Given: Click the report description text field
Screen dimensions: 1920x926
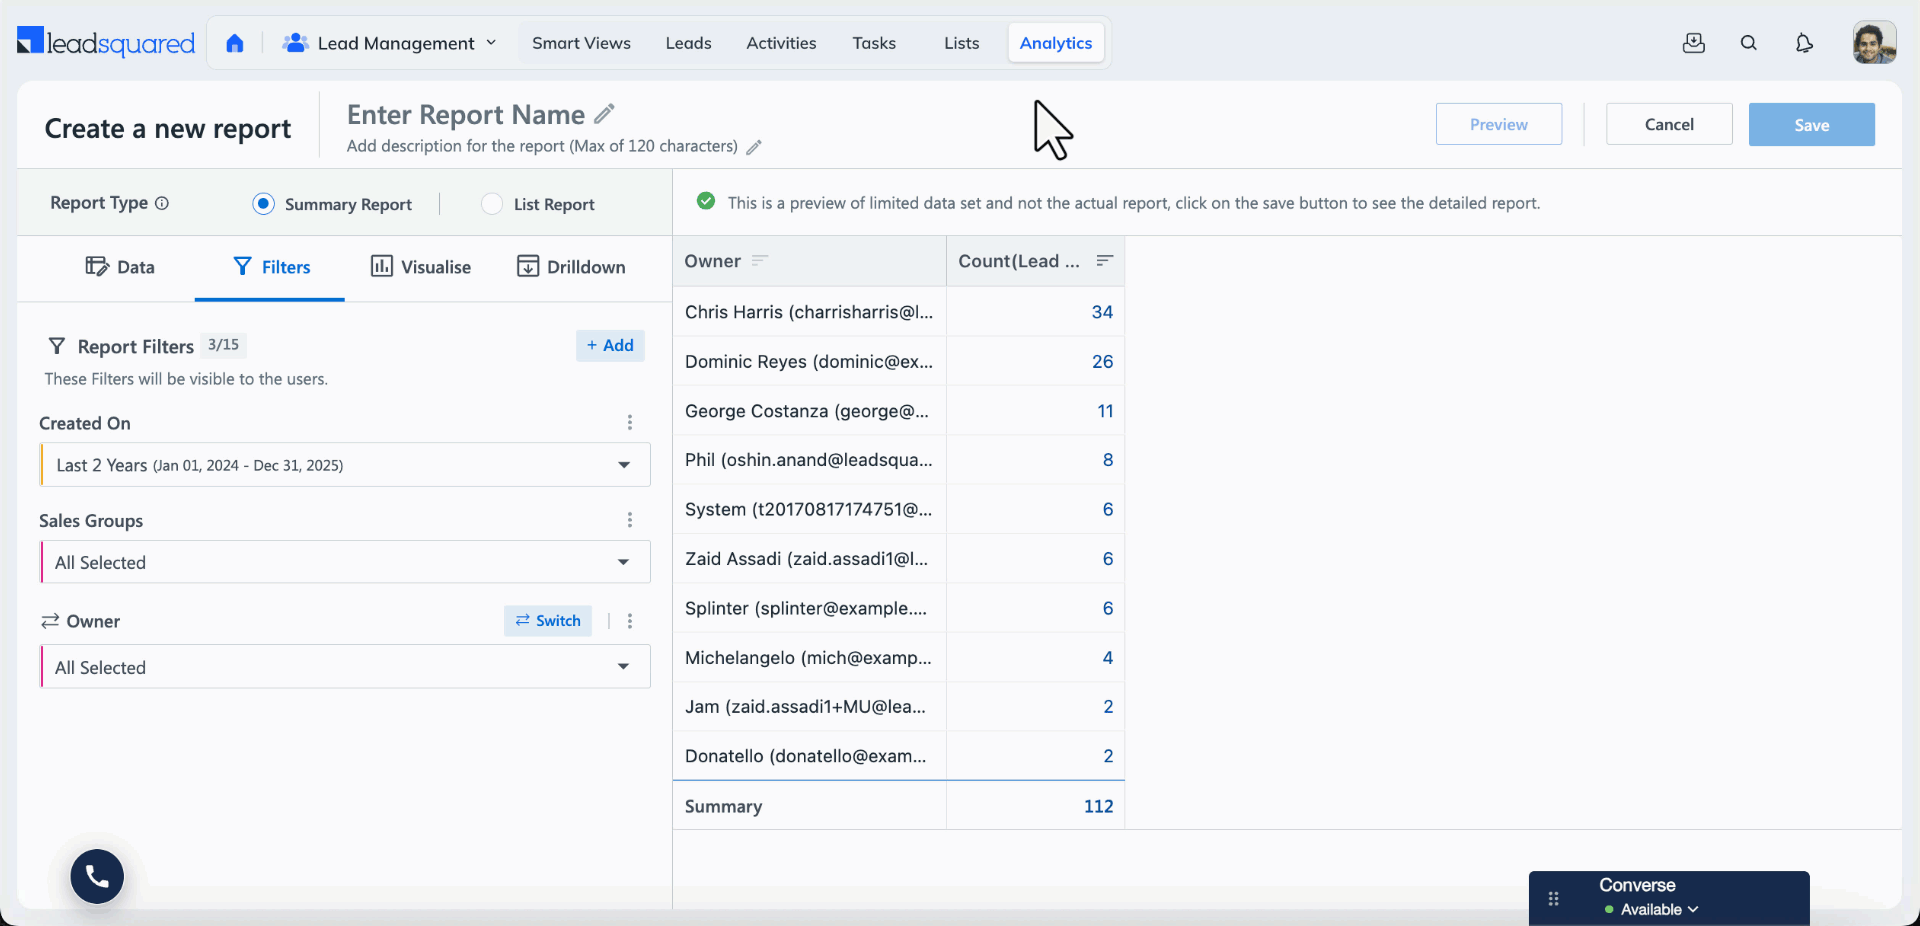Looking at the screenshot, I should 542,146.
